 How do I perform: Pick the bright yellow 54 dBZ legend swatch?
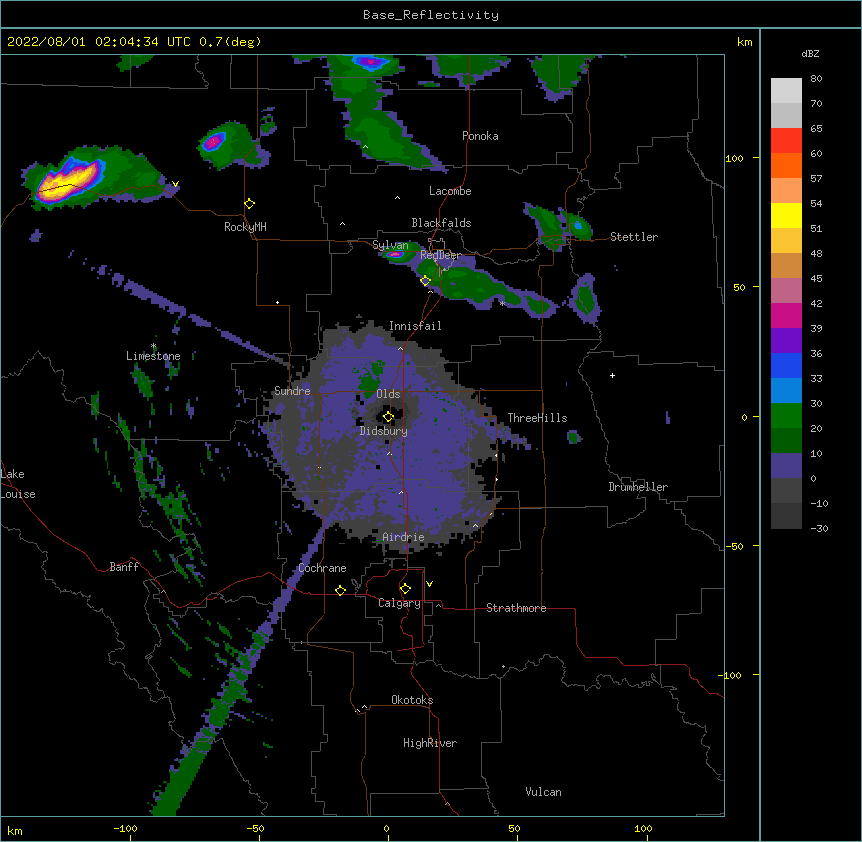pos(786,215)
